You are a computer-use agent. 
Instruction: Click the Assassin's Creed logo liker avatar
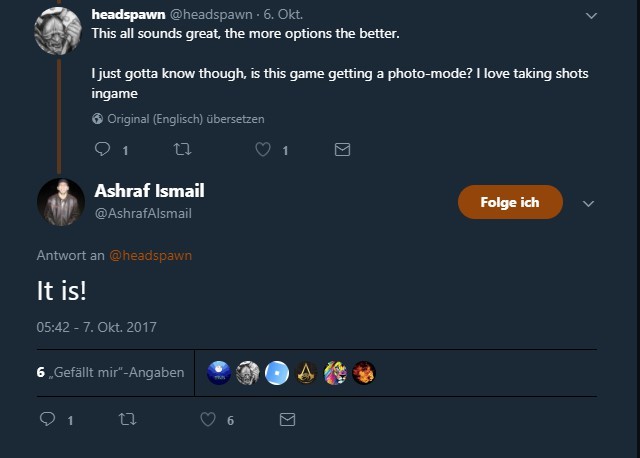click(306, 373)
